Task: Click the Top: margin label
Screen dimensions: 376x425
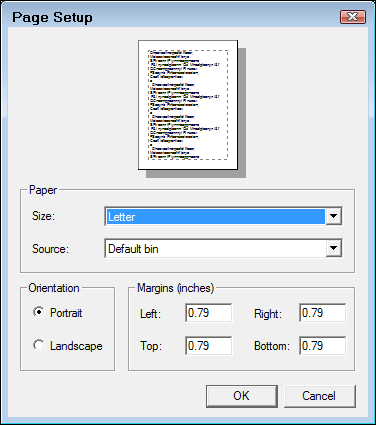Action: (x=151, y=346)
